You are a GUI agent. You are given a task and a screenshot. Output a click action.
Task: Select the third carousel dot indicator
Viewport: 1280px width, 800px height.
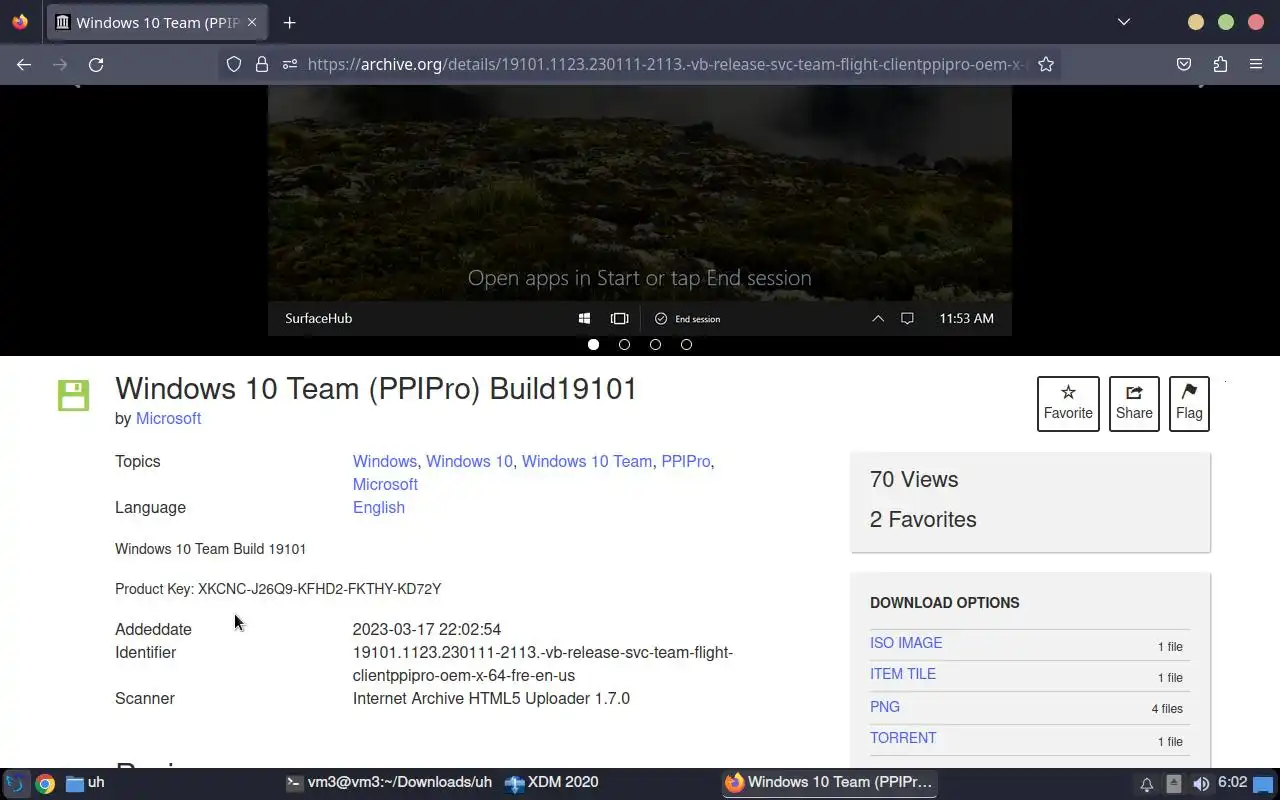pyautogui.click(x=655, y=344)
